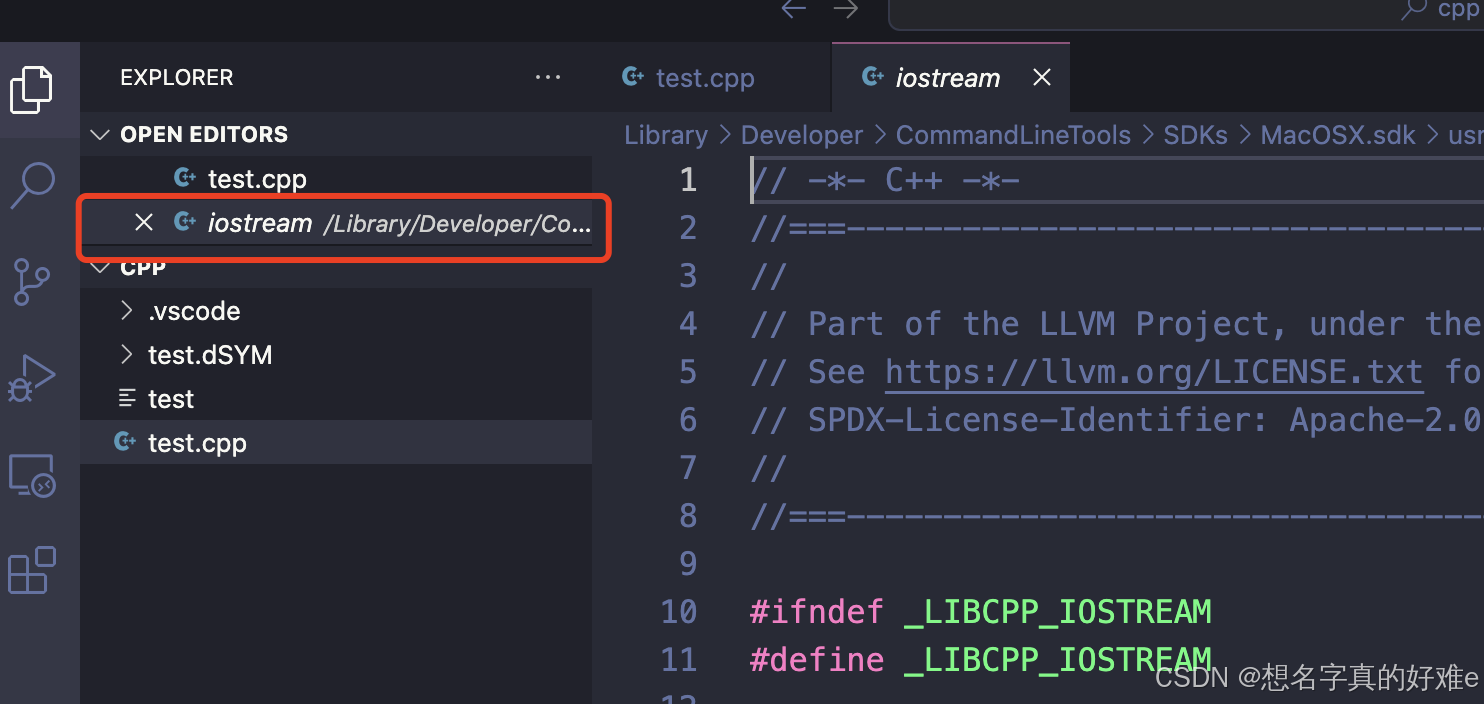The image size is (1484, 704).
Task: Open the Explorer more actions menu
Action: tap(547, 77)
